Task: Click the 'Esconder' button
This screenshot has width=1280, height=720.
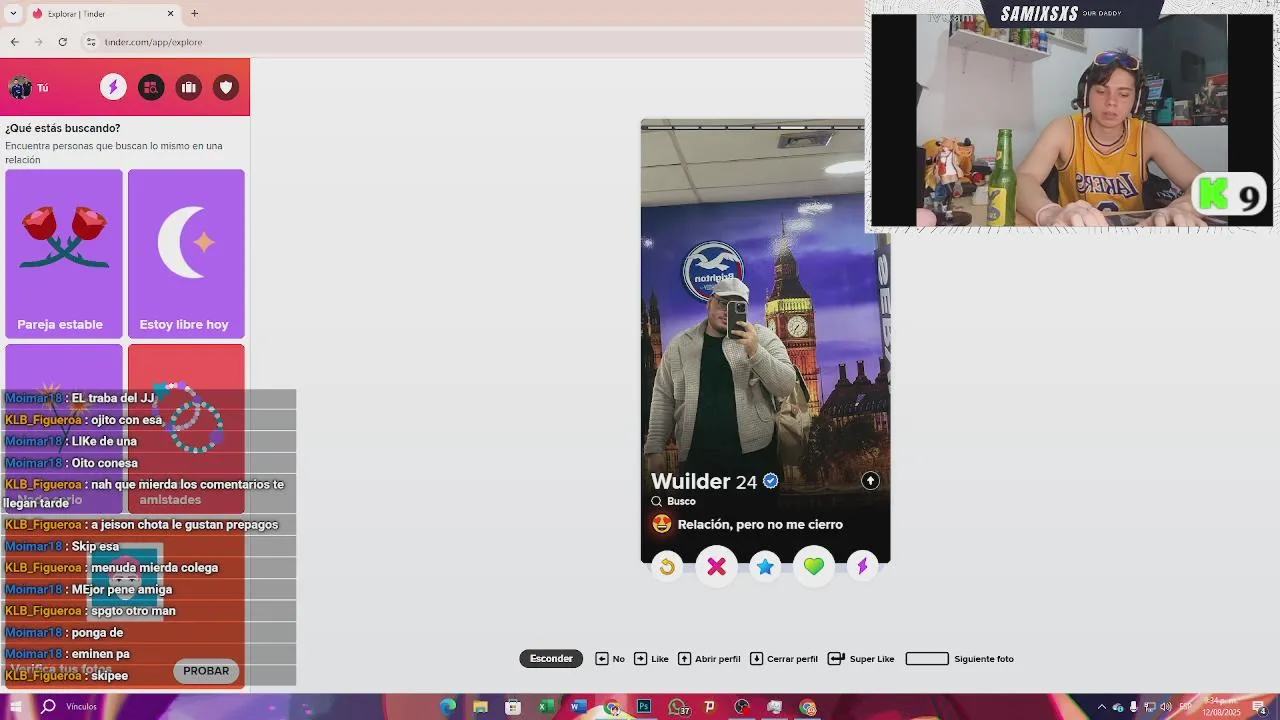Action: [551, 659]
